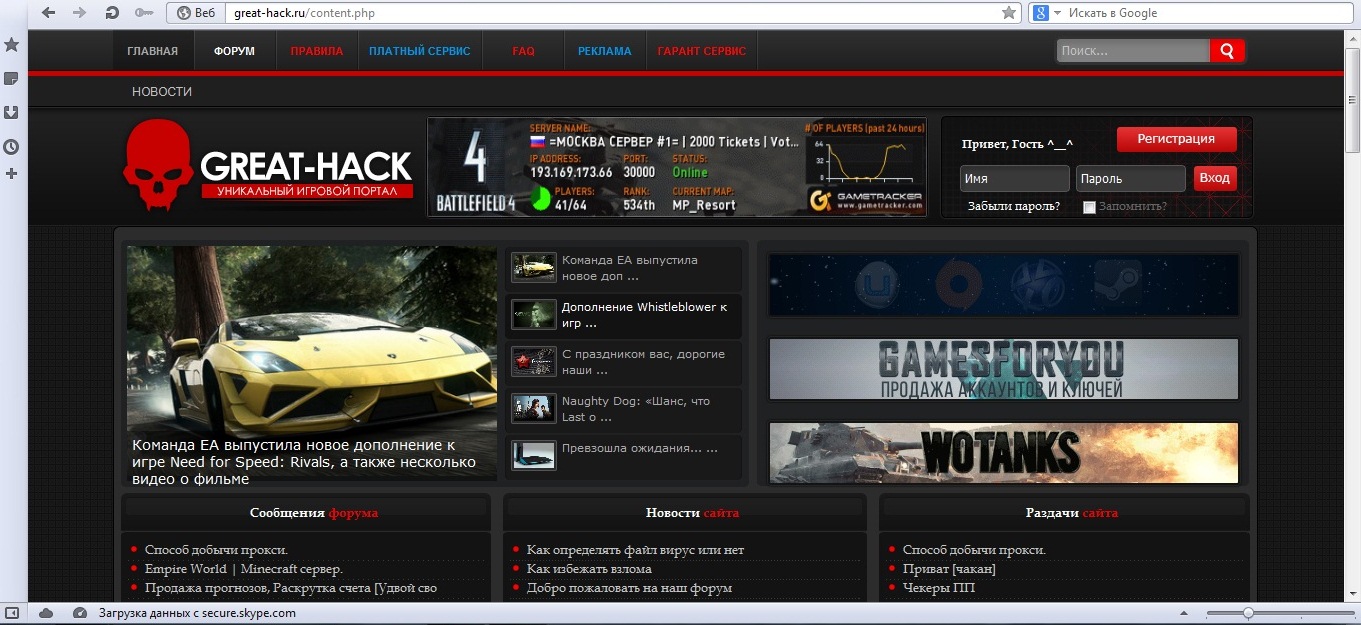Tick the Запомнить remember-me checkbox

1089,207
